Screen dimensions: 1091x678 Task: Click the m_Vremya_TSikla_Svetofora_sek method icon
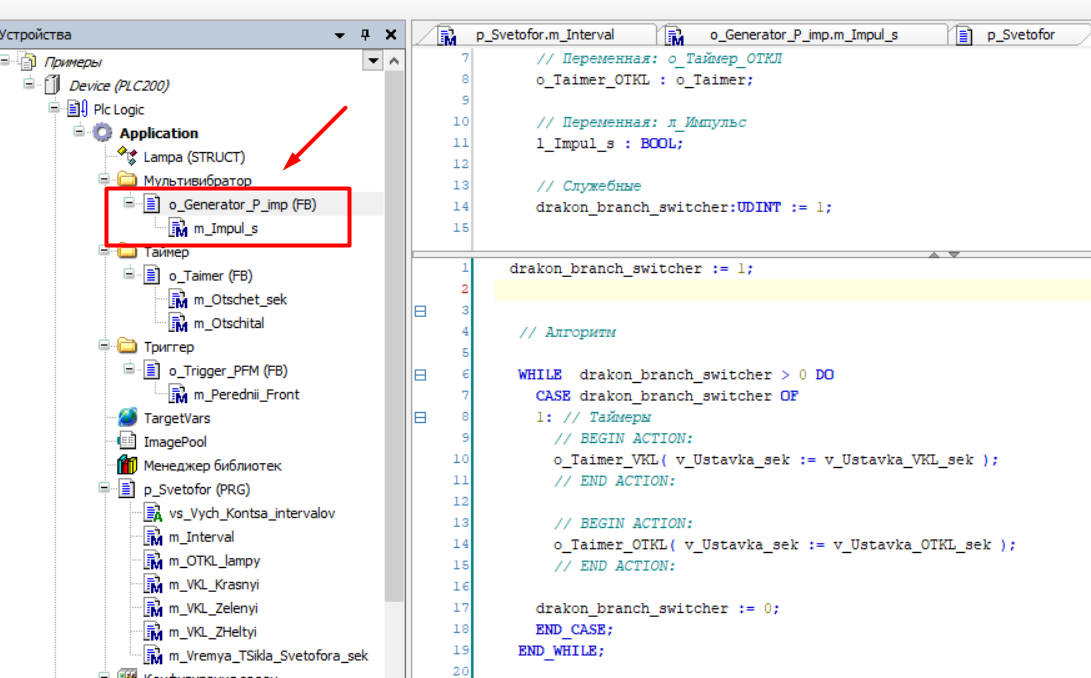click(153, 655)
